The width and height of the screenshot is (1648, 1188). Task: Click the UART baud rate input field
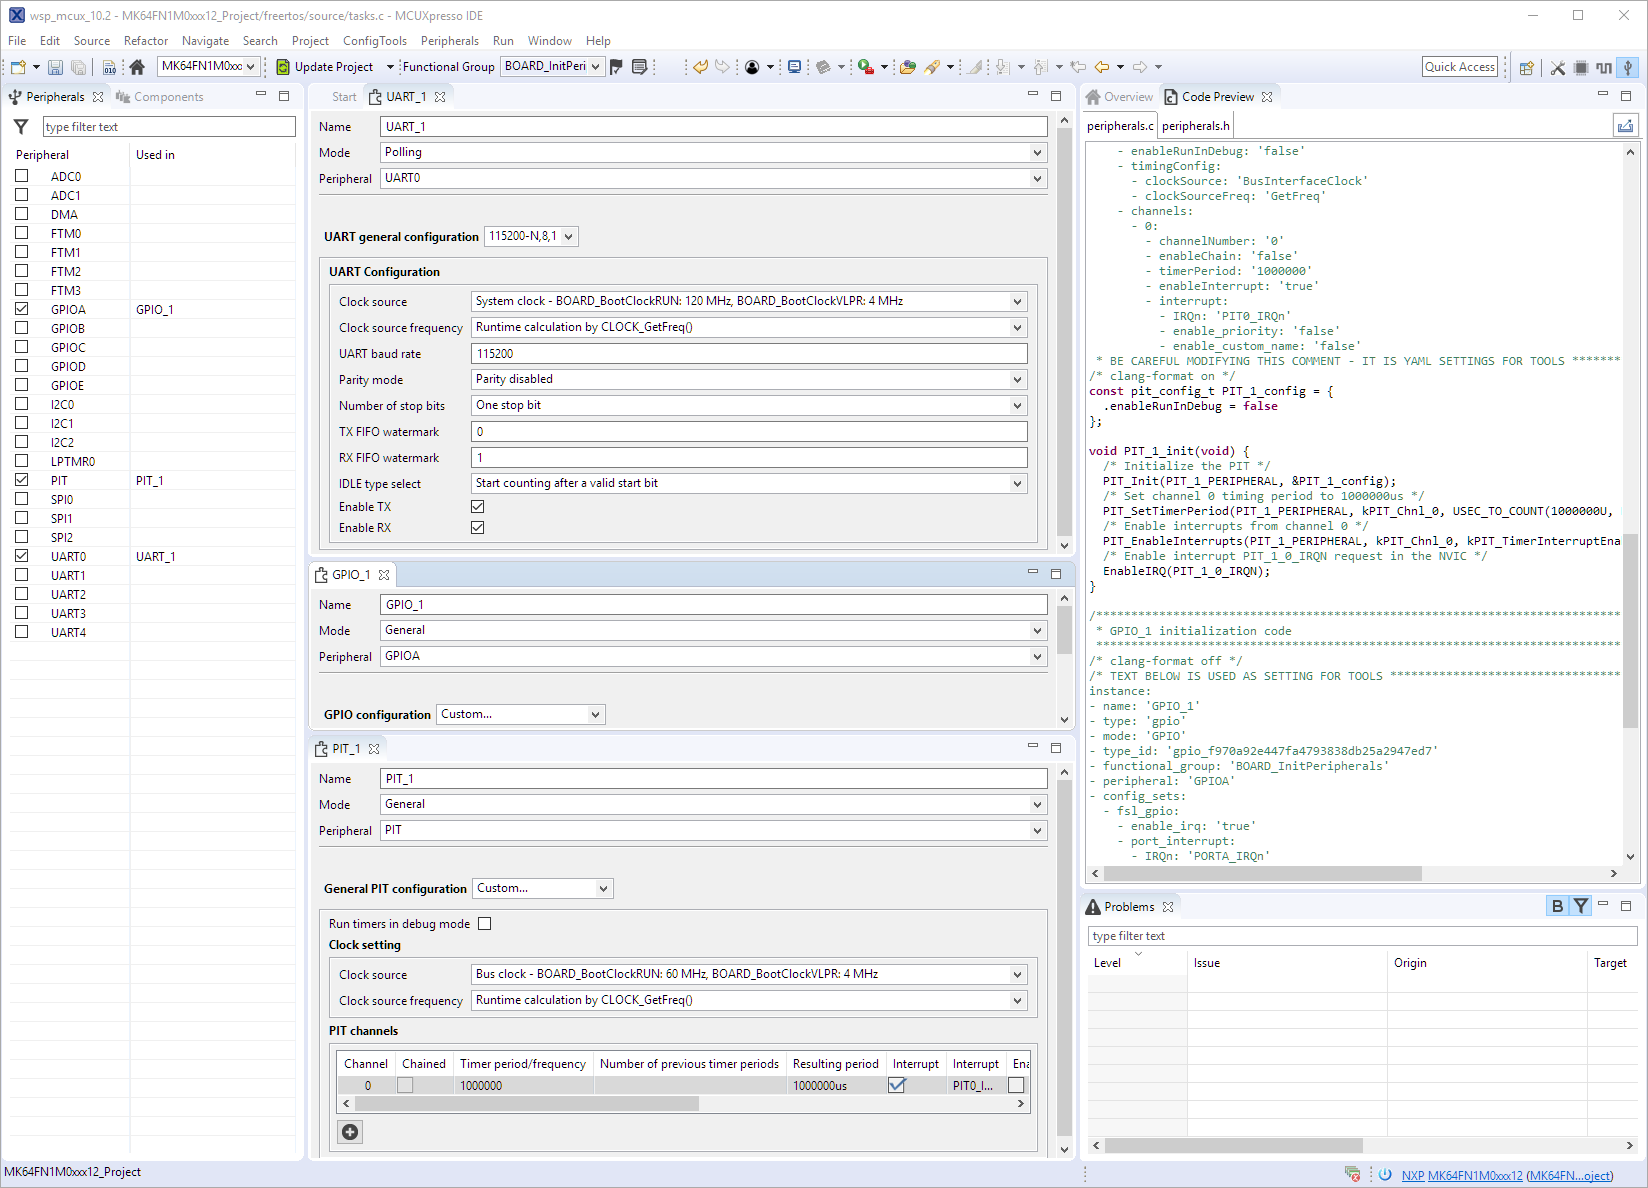(x=748, y=354)
